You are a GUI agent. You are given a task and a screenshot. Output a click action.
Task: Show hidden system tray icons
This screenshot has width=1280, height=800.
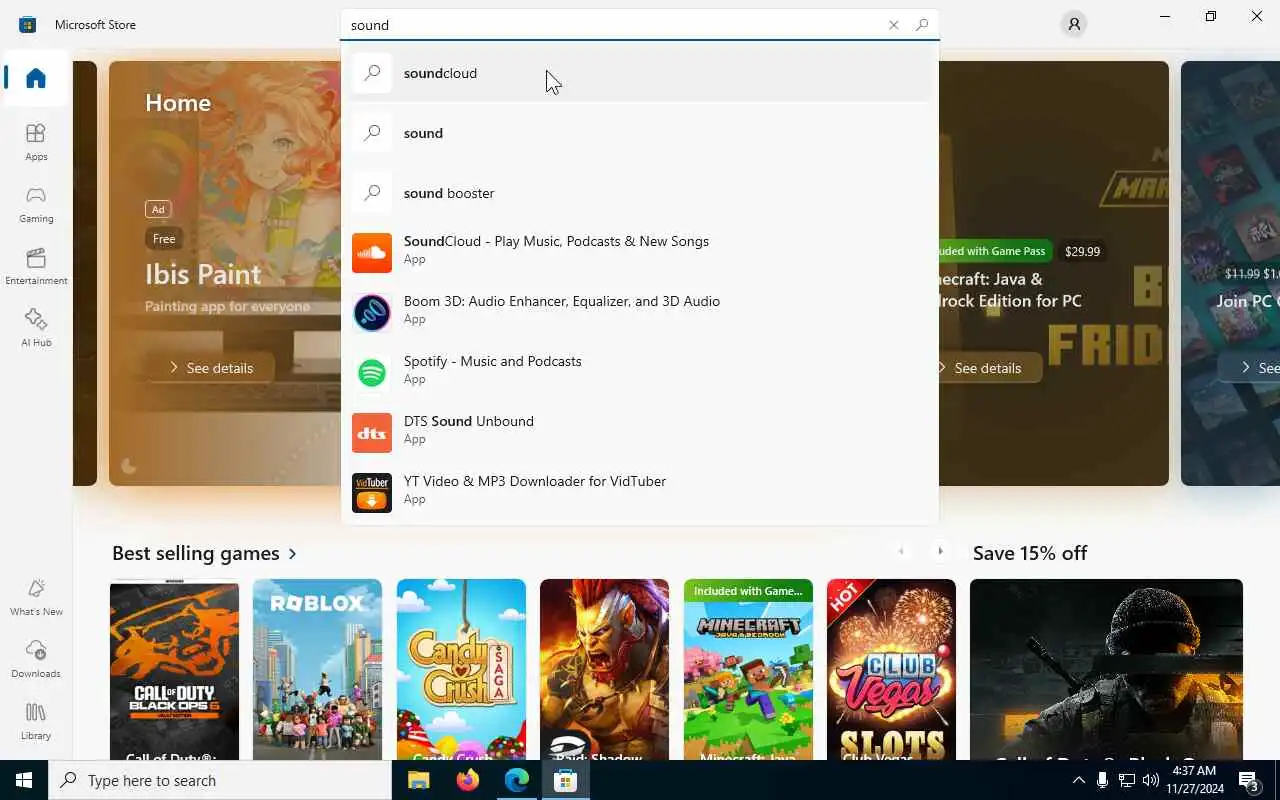(x=1078, y=780)
